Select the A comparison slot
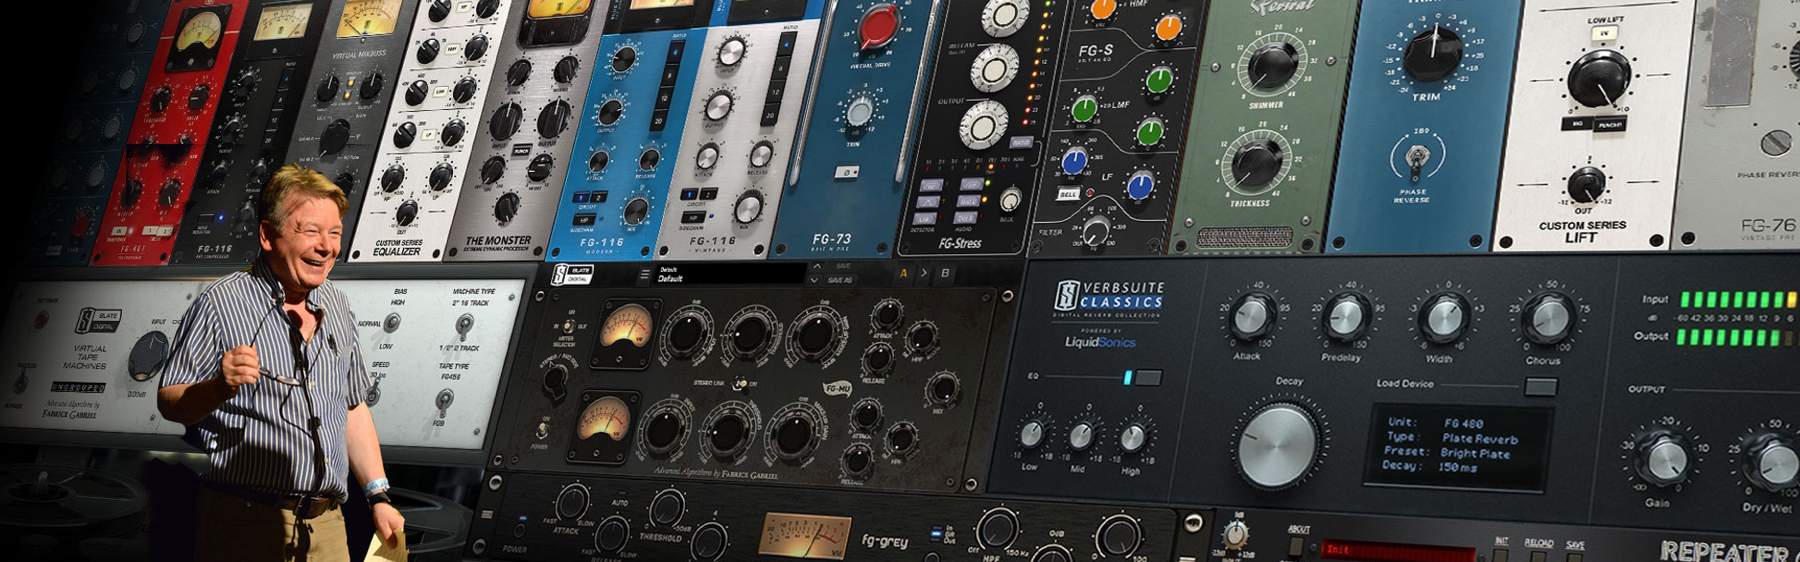 (904, 273)
